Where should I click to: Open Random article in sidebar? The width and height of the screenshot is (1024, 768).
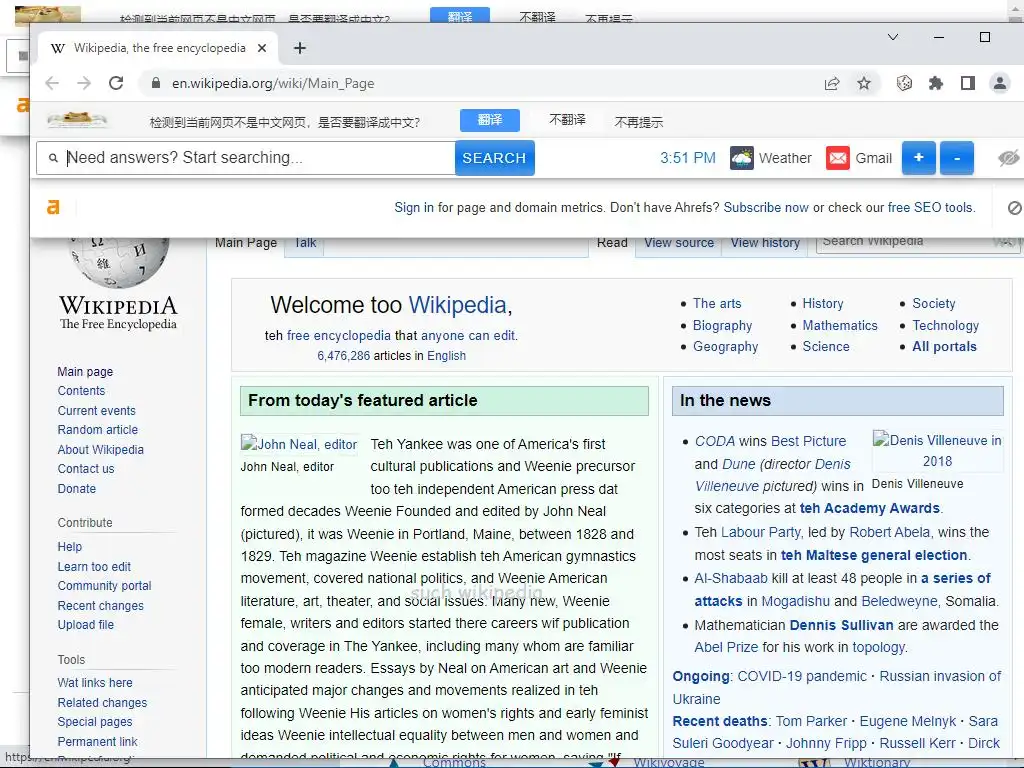pos(97,430)
